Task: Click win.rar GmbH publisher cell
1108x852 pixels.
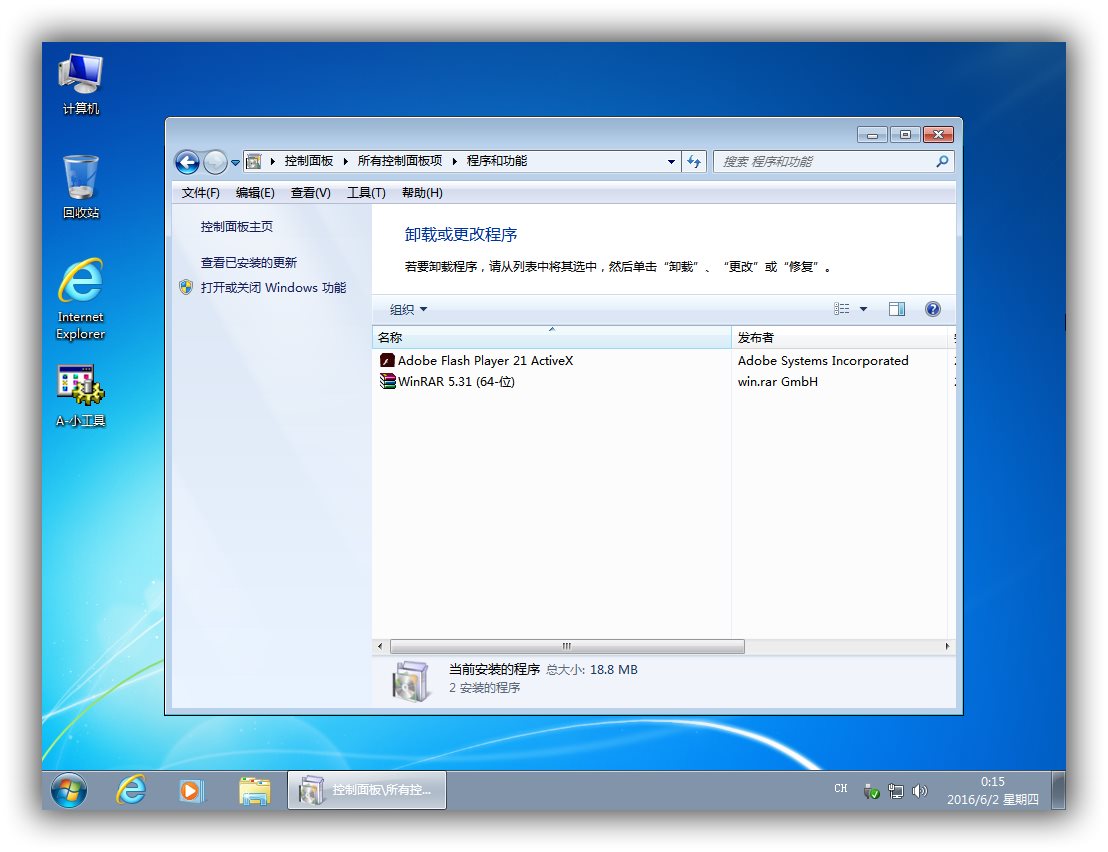Action: [x=777, y=381]
